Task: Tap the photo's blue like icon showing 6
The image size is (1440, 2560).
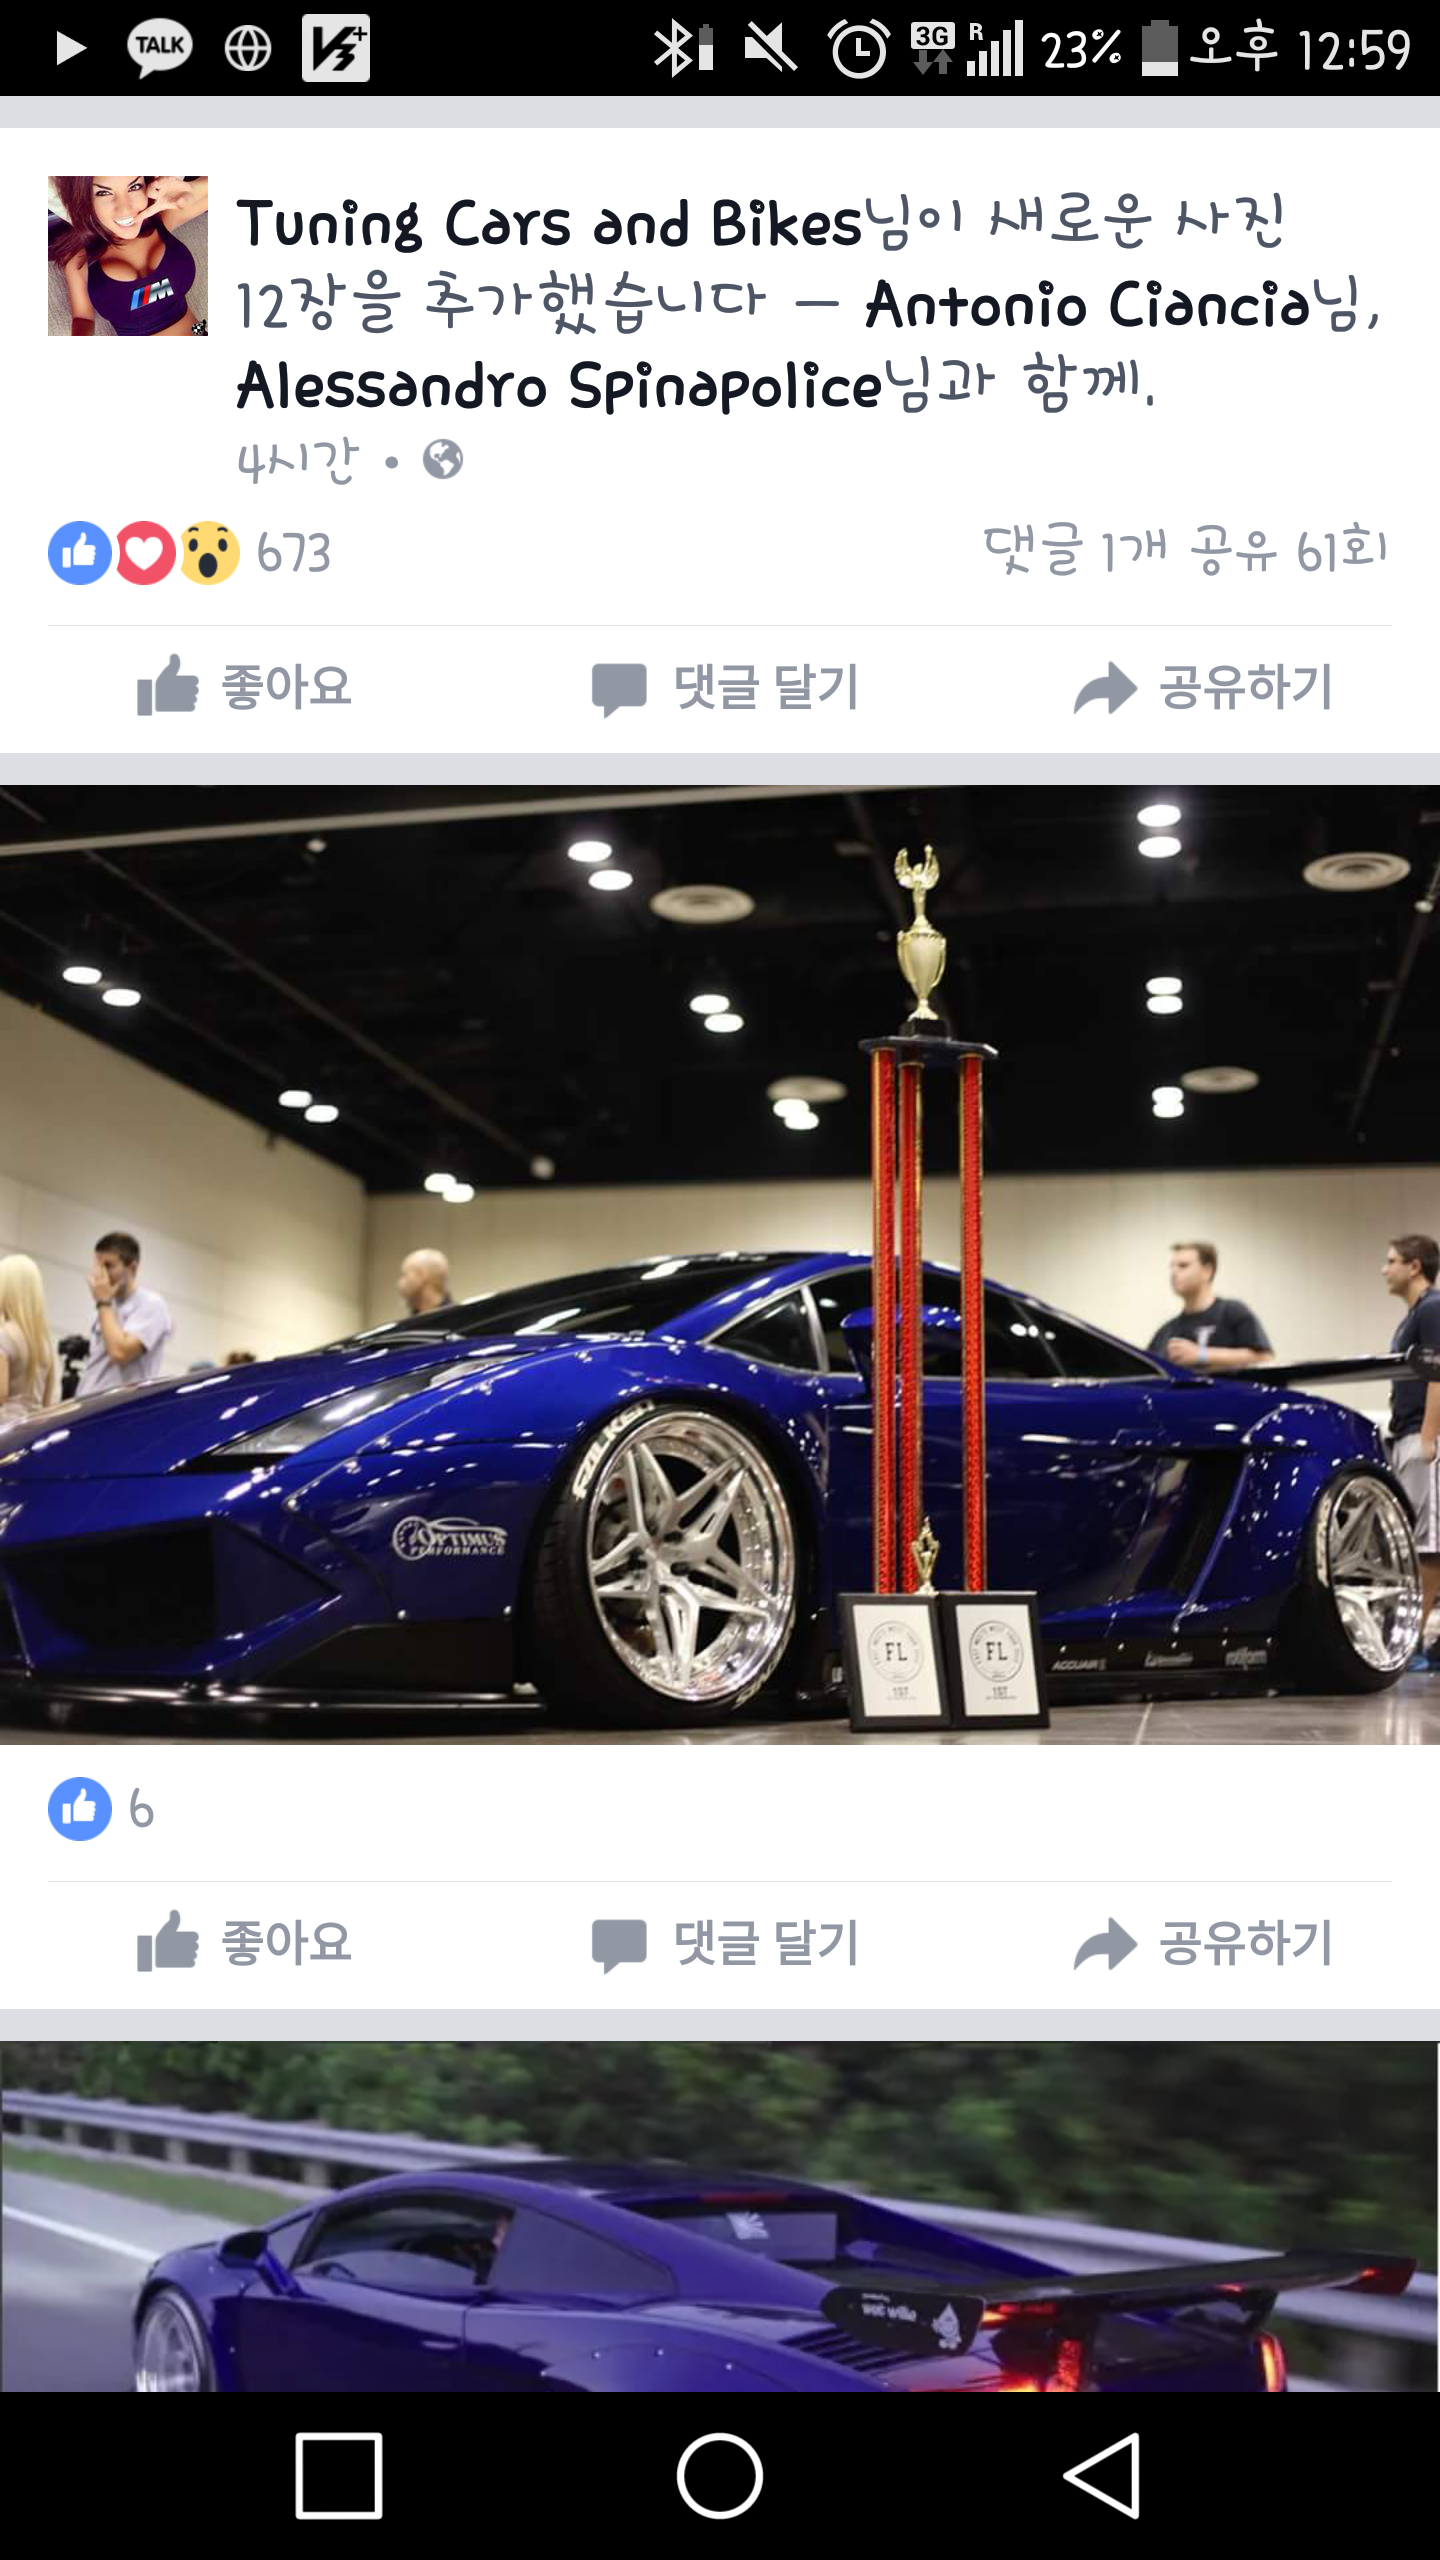Action: tap(80, 1809)
